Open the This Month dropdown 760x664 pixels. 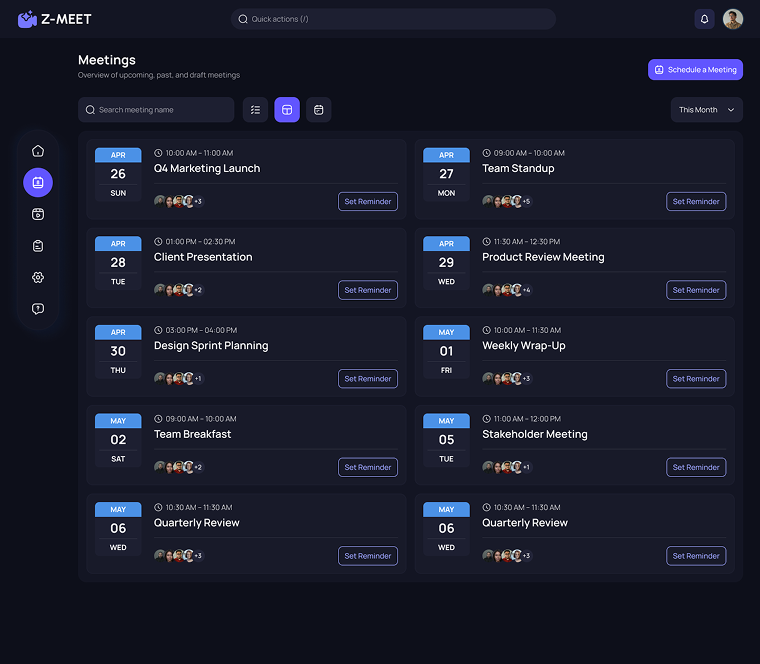pyautogui.click(x=707, y=110)
